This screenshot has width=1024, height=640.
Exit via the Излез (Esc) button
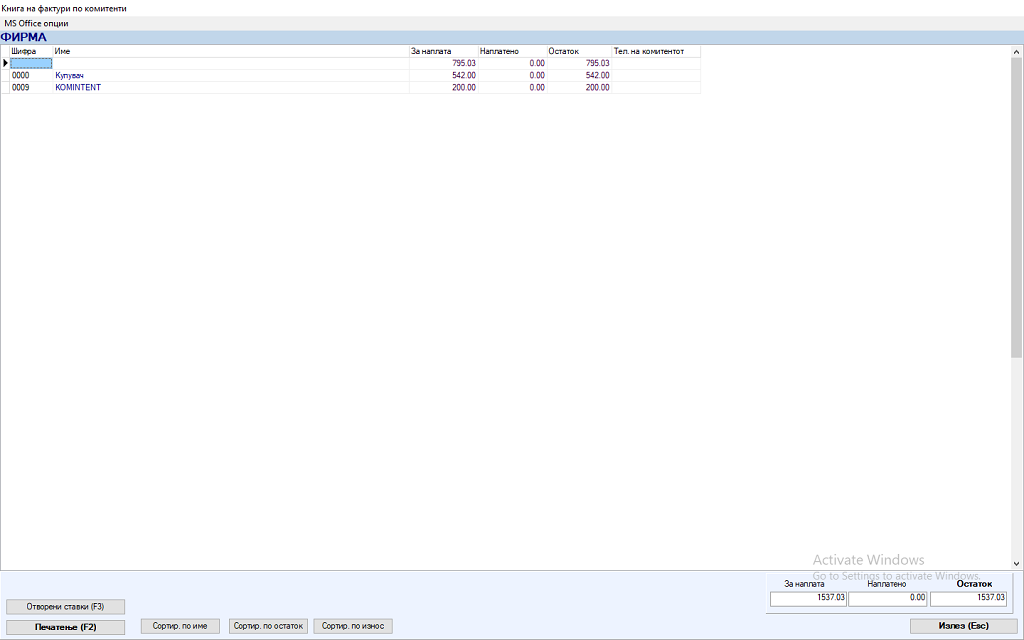coord(963,626)
